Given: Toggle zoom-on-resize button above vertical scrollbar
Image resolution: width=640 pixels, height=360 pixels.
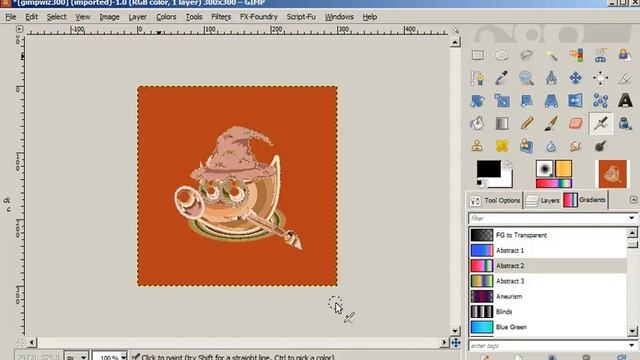Looking at the screenshot, I should click(456, 30).
